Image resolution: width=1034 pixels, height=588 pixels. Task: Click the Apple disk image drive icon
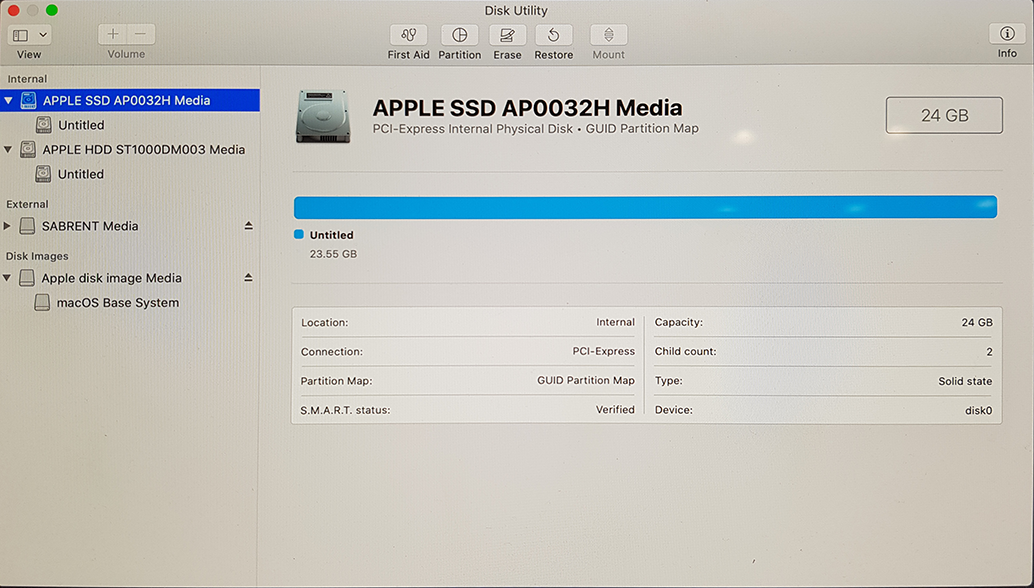[x=26, y=278]
